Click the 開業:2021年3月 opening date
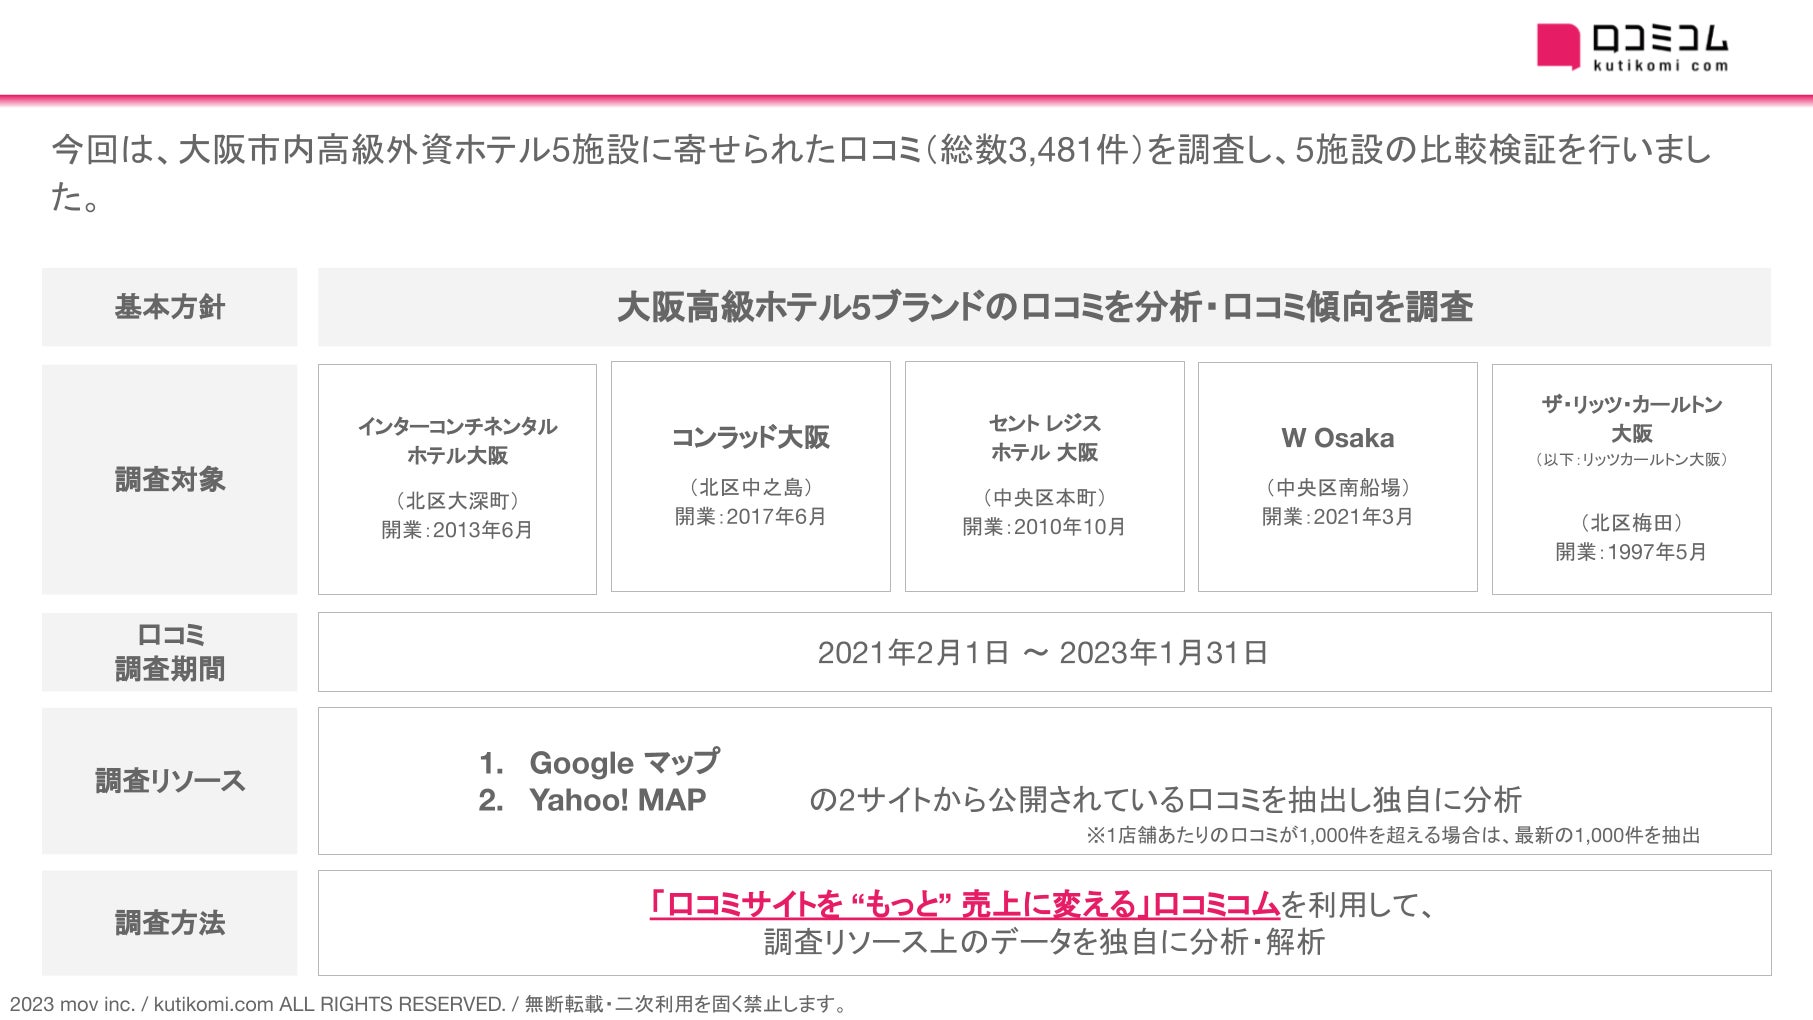Screen dimensions: 1813x1020 (1338, 517)
